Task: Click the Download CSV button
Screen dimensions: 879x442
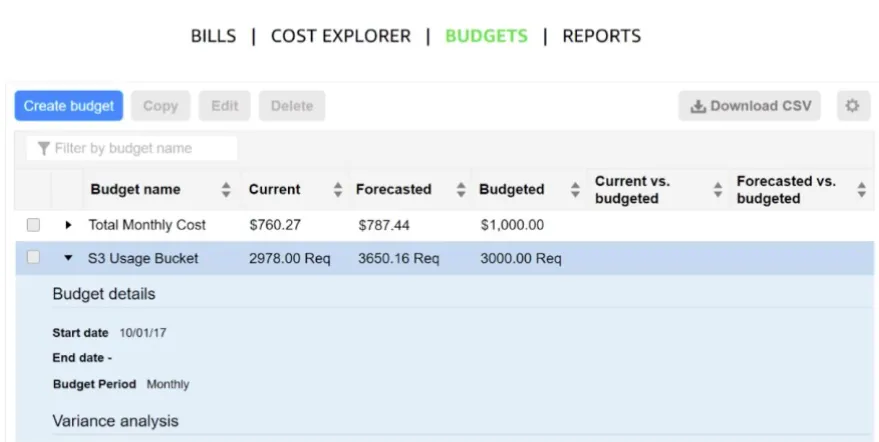Action: point(750,105)
